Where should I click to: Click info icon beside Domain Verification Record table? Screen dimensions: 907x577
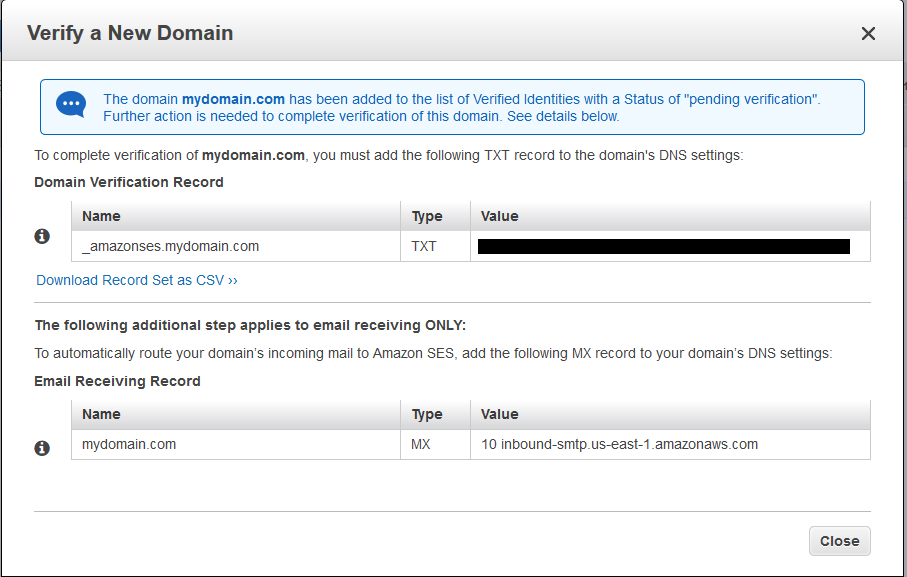pyautogui.click(x=42, y=236)
